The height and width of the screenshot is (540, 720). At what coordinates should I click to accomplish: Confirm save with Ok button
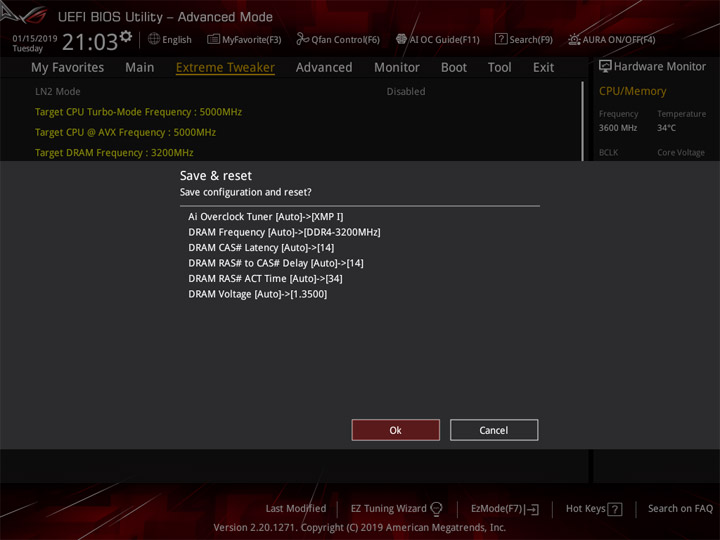pyautogui.click(x=396, y=430)
